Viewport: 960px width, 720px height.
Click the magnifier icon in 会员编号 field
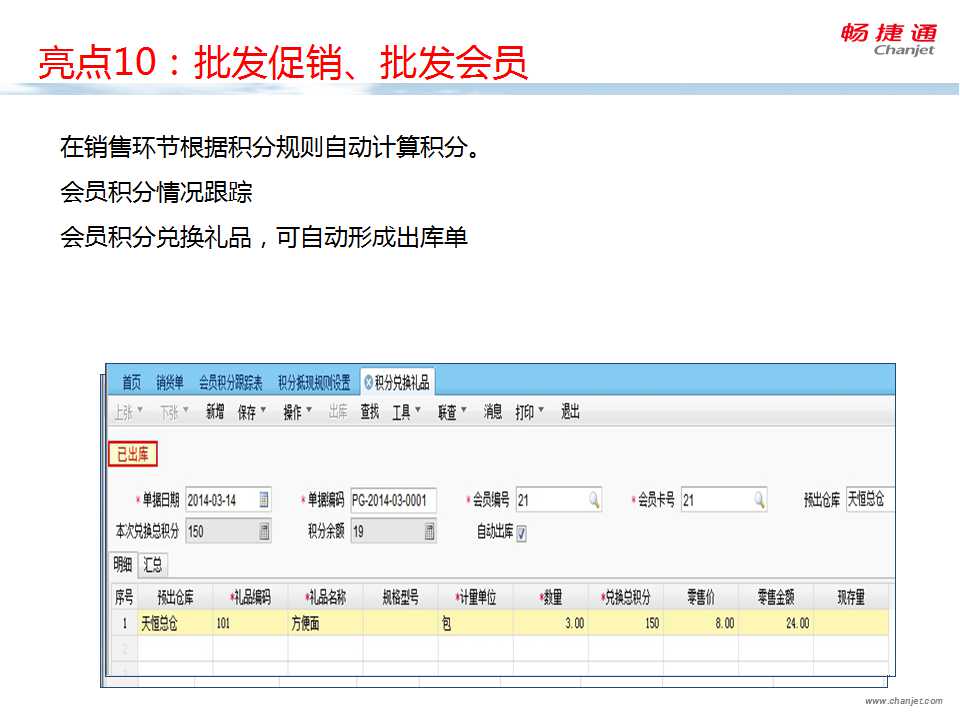593,500
